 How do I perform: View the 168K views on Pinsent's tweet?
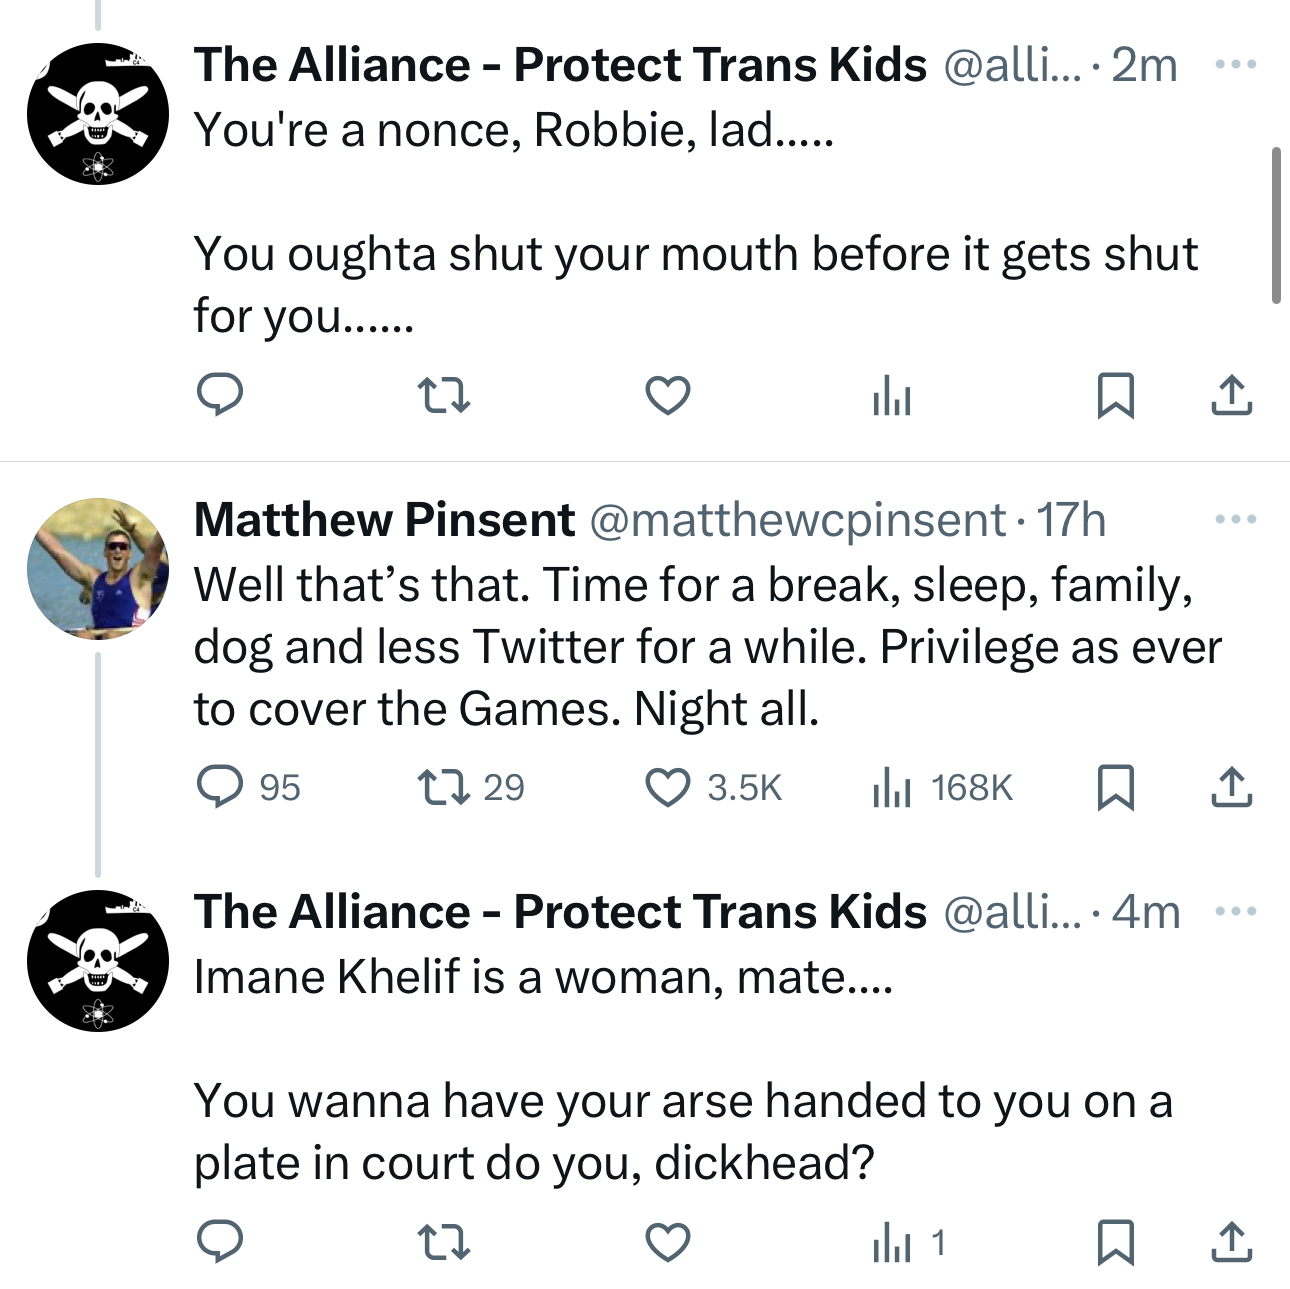pyautogui.click(x=943, y=787)
